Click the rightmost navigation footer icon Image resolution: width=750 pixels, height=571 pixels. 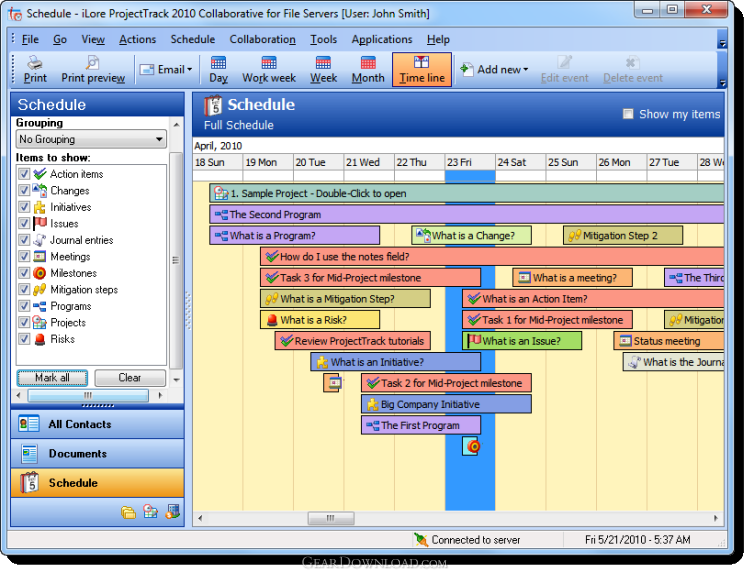173,512
